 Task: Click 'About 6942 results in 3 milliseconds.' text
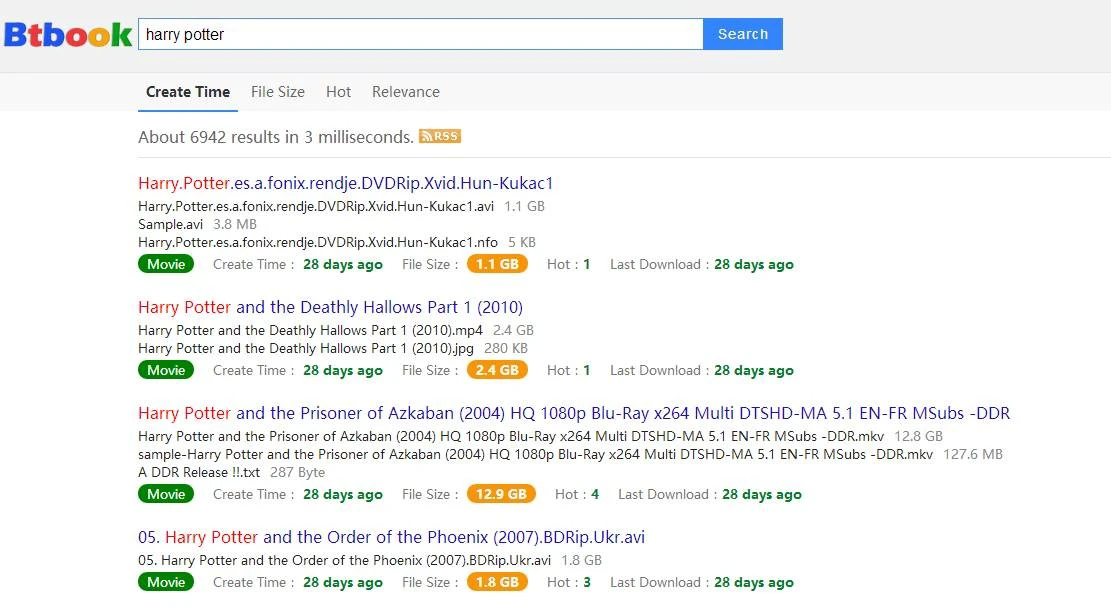(276, 137)
